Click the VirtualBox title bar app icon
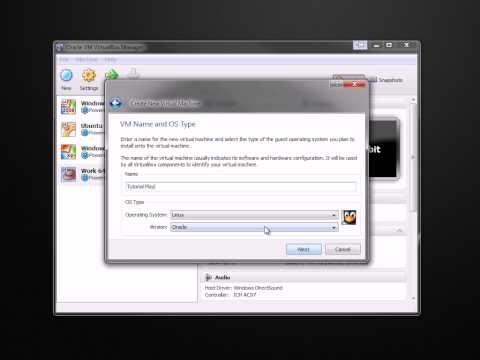 tap(60, 47)
